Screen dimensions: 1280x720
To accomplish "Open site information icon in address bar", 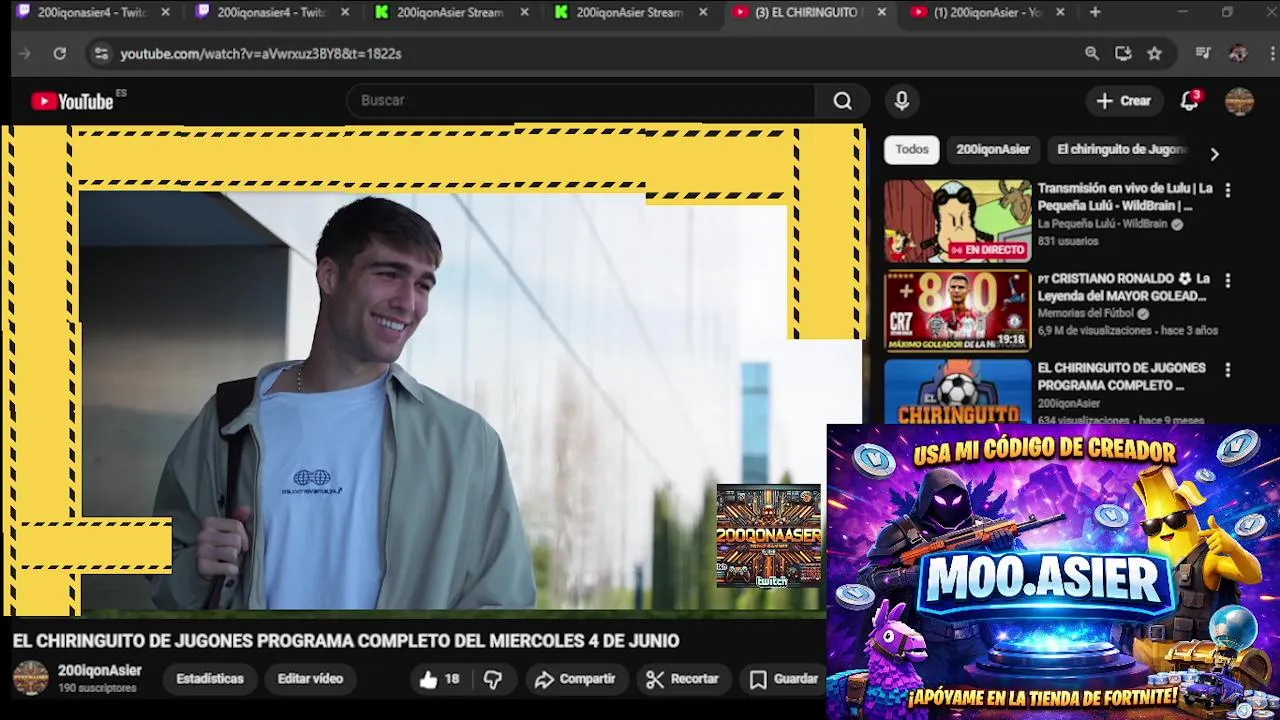I will [101, 54].
